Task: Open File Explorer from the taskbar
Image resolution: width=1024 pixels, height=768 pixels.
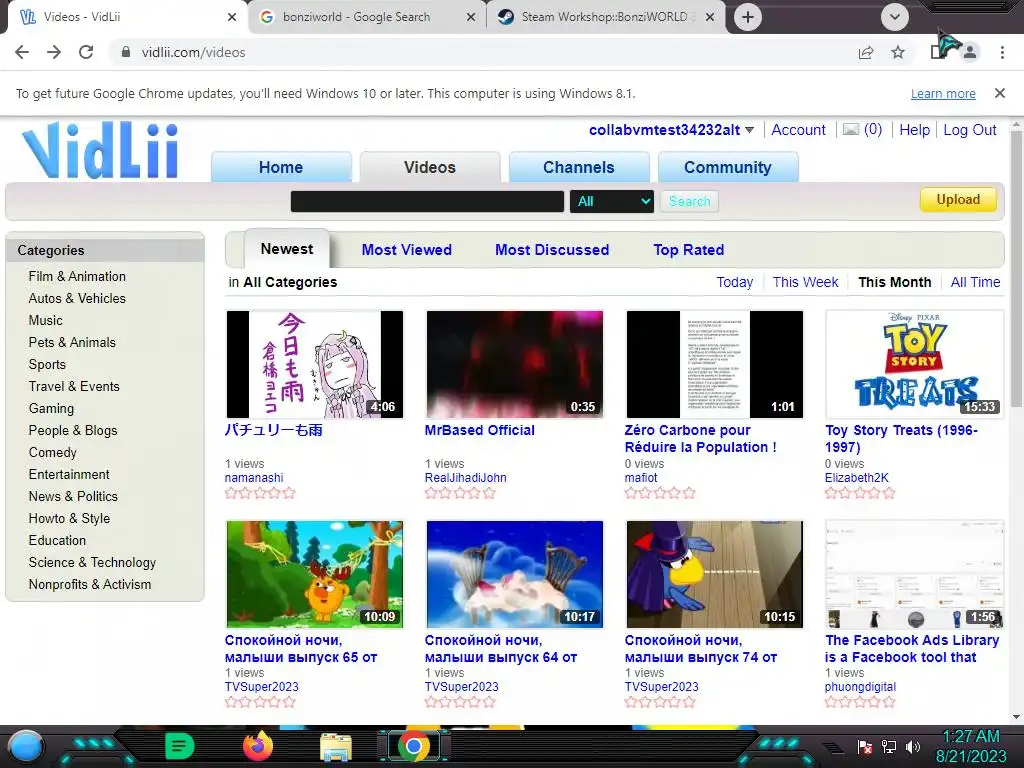Action: click(336, 747)
